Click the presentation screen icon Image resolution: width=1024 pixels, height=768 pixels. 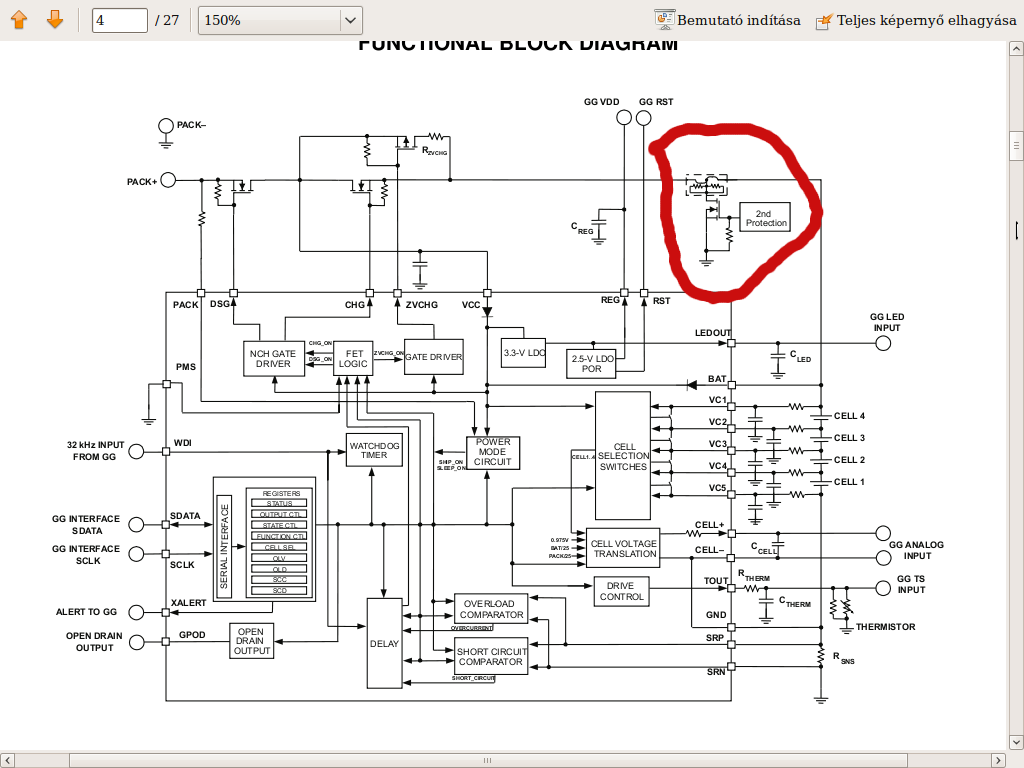[664, 20]
